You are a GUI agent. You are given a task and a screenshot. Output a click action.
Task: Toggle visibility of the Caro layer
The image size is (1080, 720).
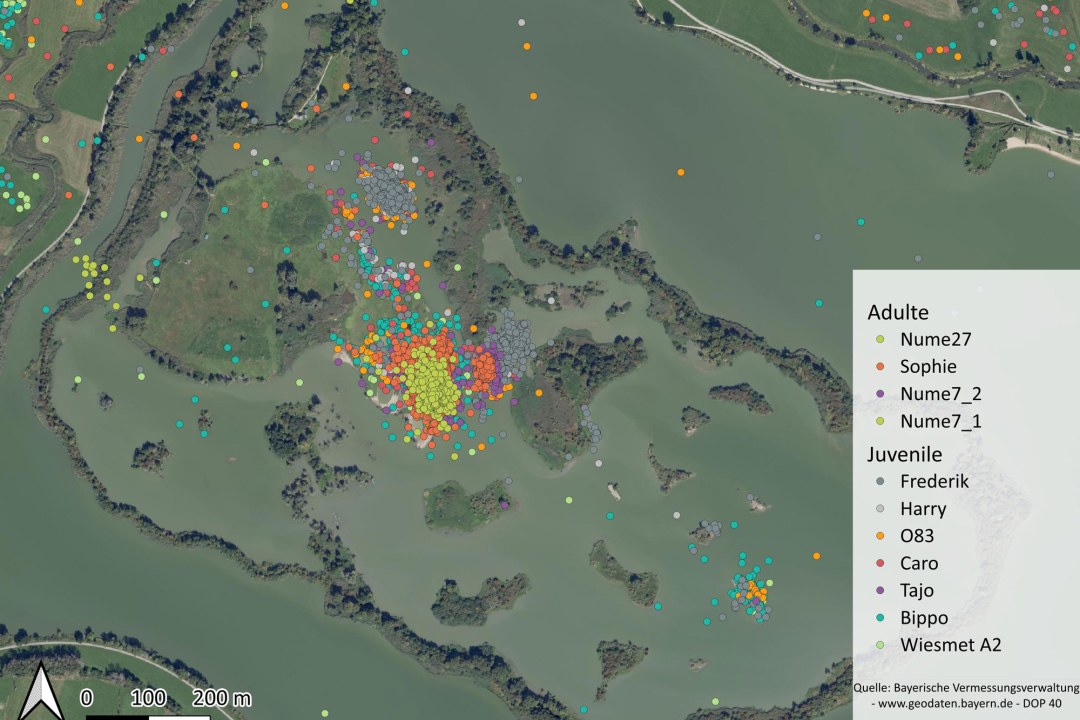(880, 563)
